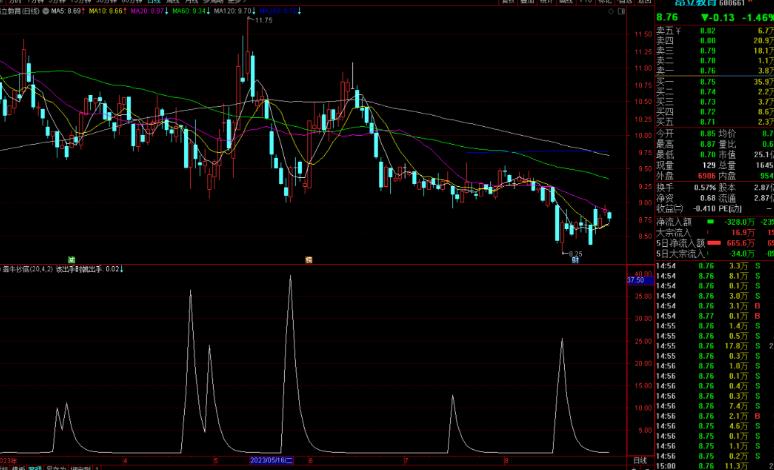Click the diamond icon at chart top right
The height and width of the screenshot is (470, 774).
pos(611,11)
